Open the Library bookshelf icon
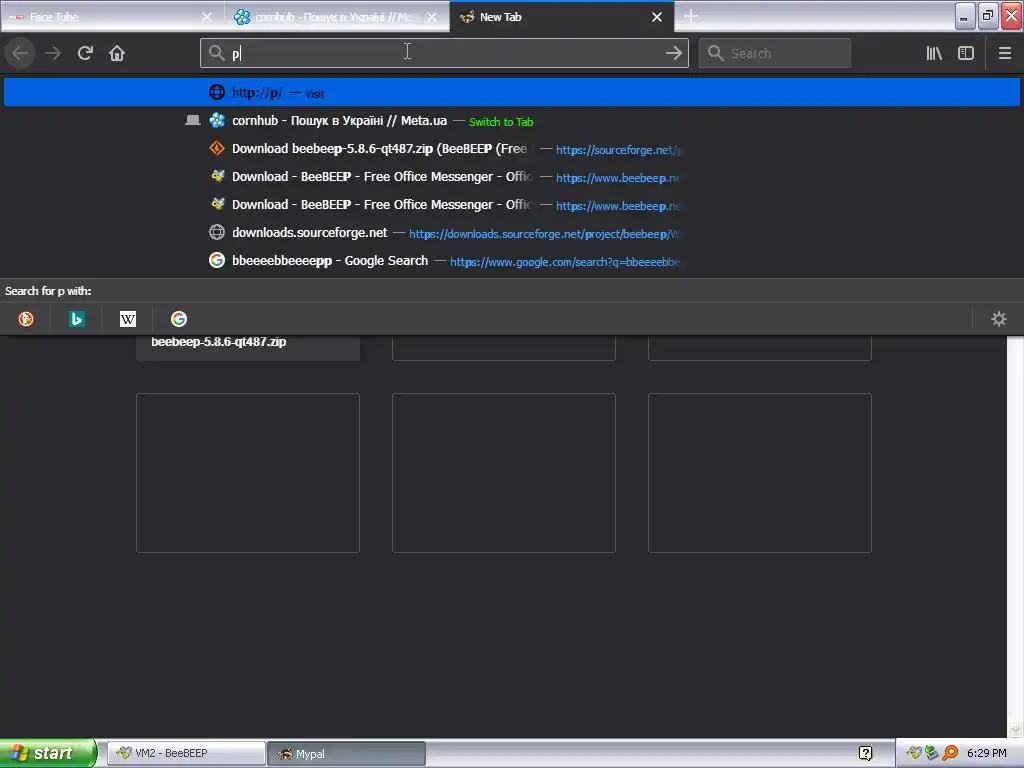 click(934, 53)
